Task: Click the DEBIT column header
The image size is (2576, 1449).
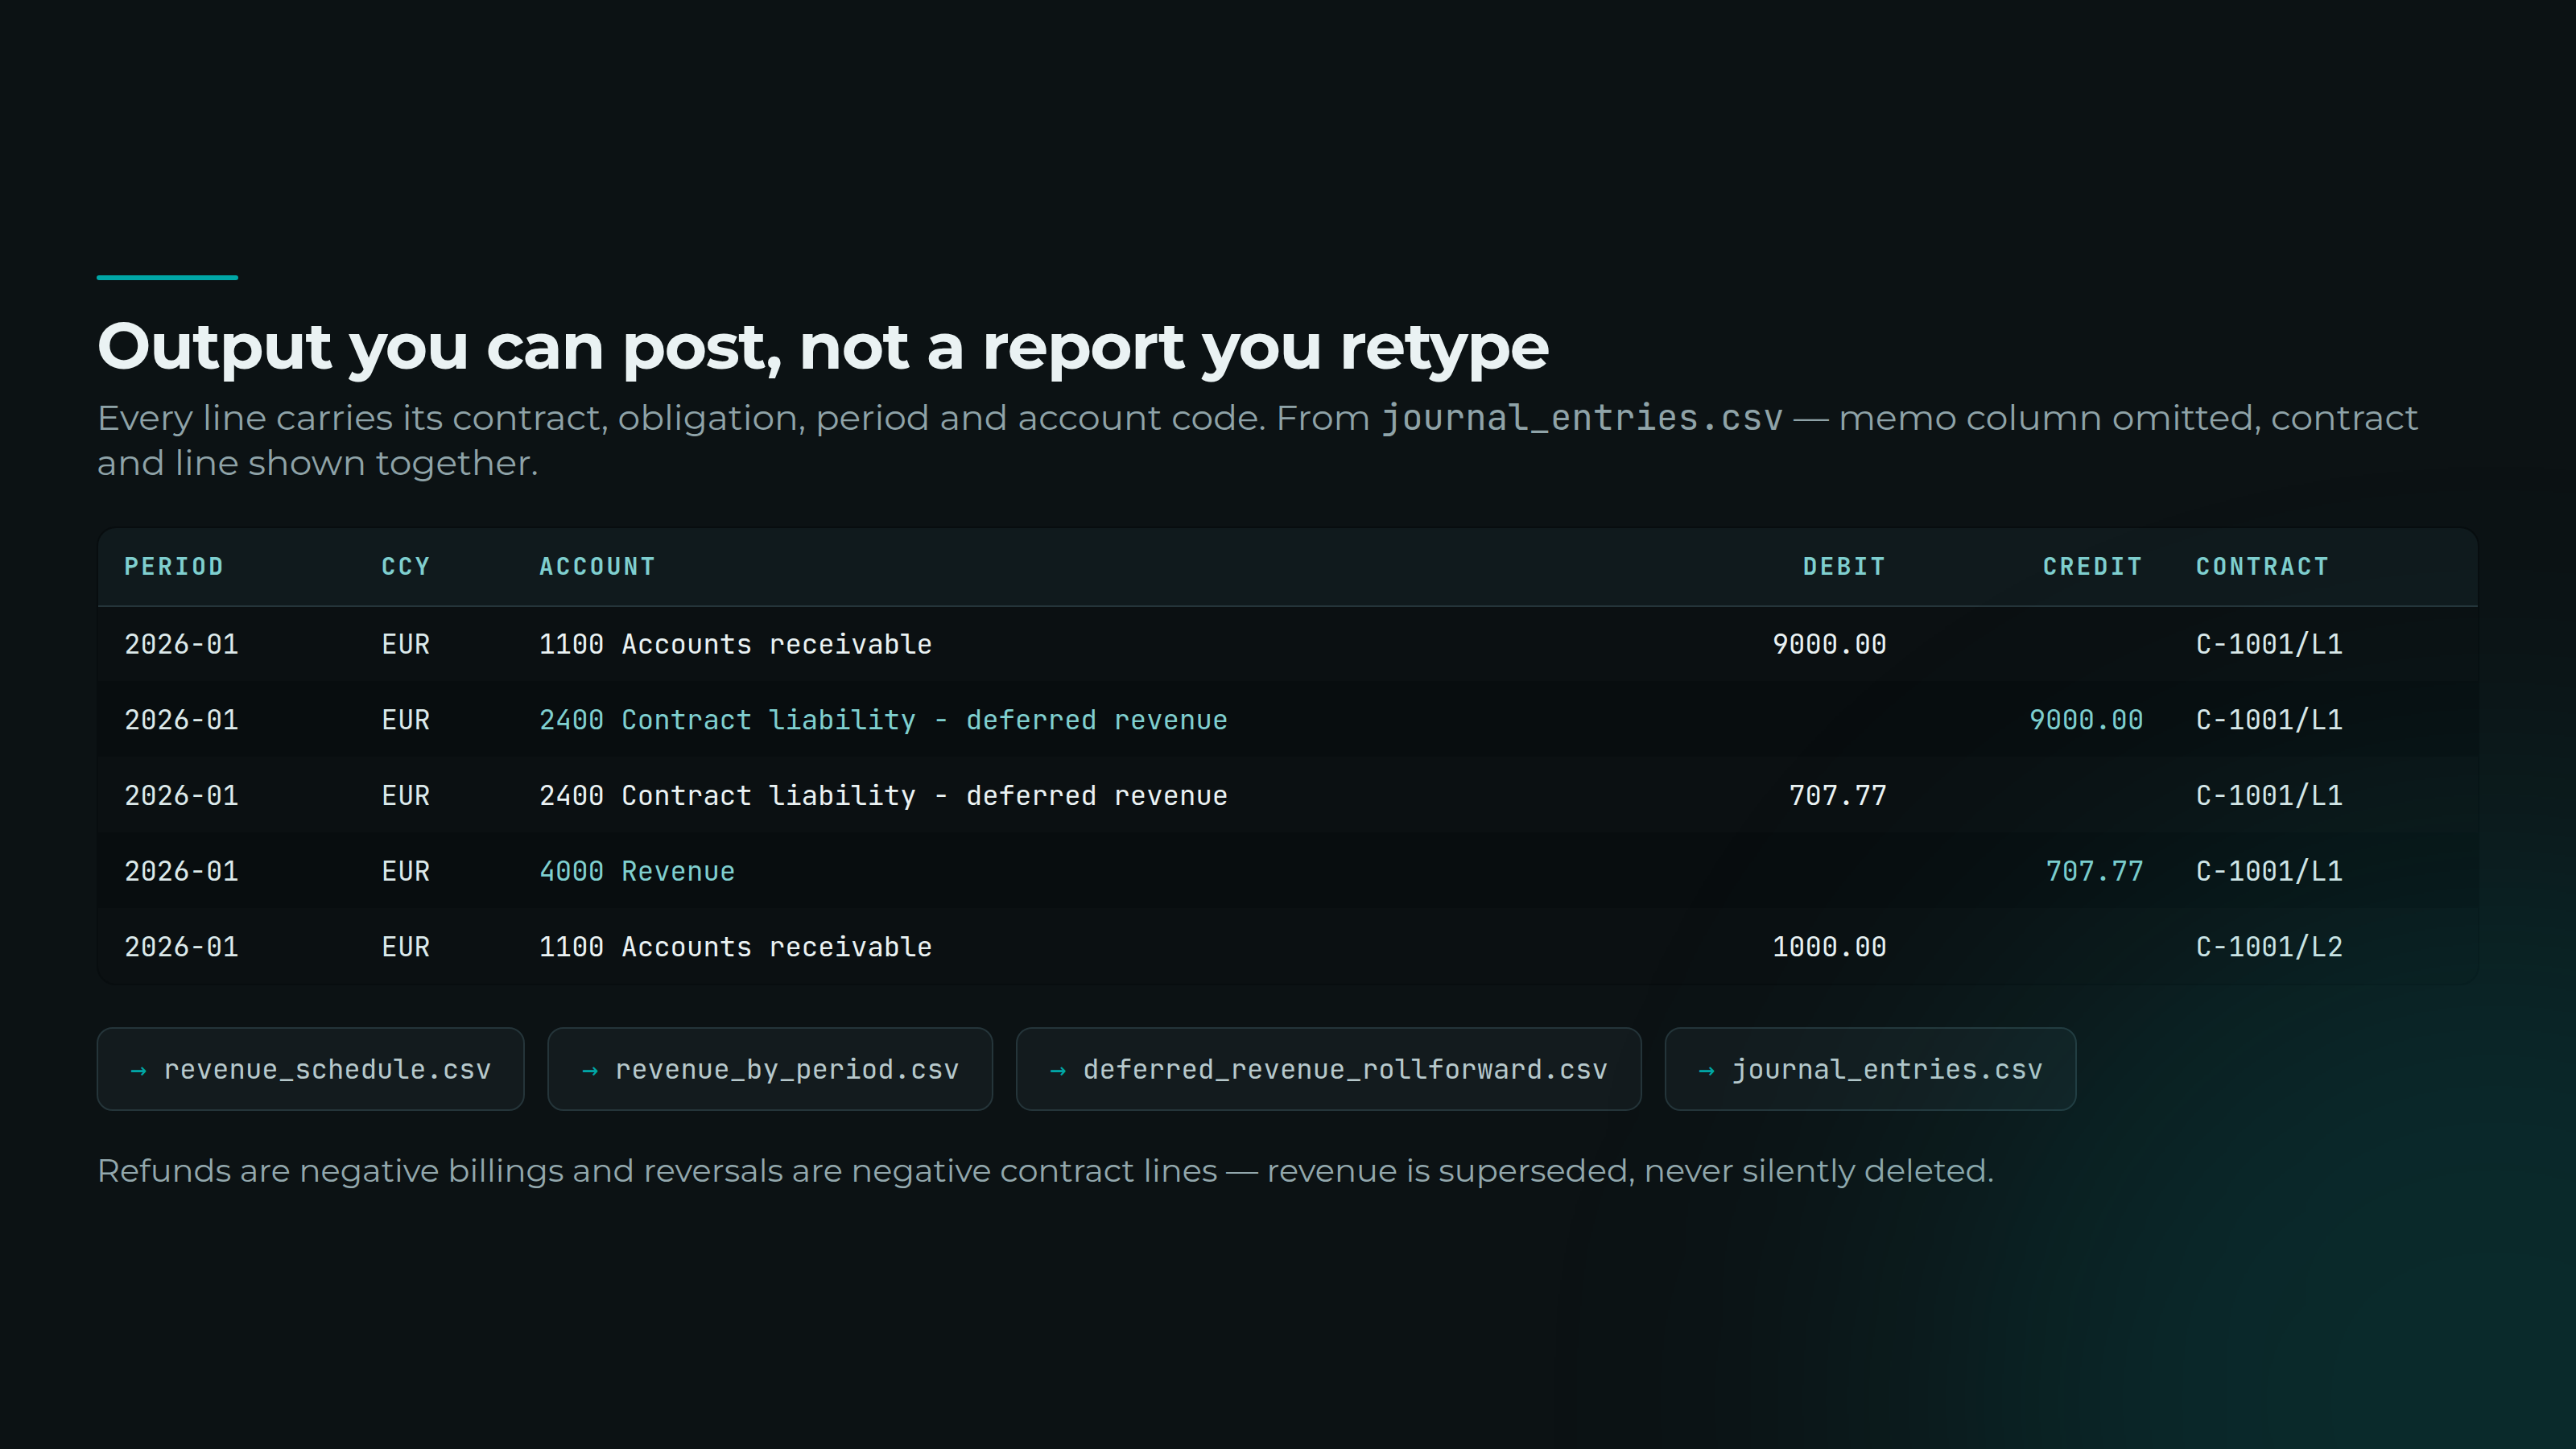Action: pos(1844,567)
